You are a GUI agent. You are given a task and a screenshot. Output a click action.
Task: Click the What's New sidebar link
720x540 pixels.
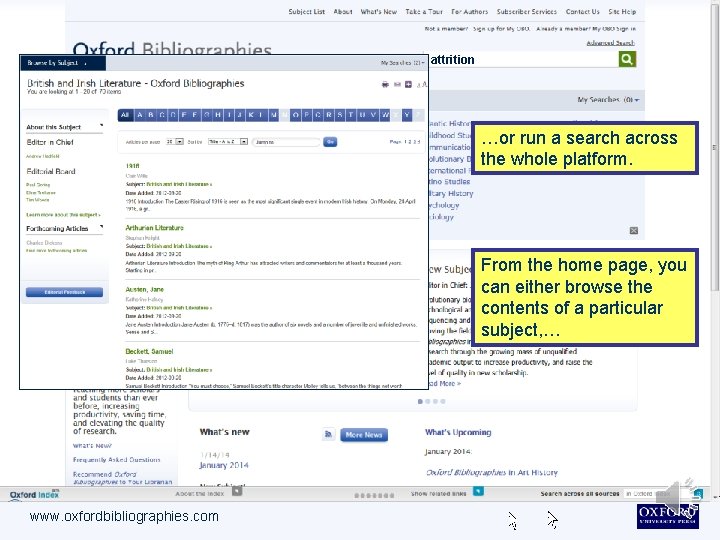[92, 445]
